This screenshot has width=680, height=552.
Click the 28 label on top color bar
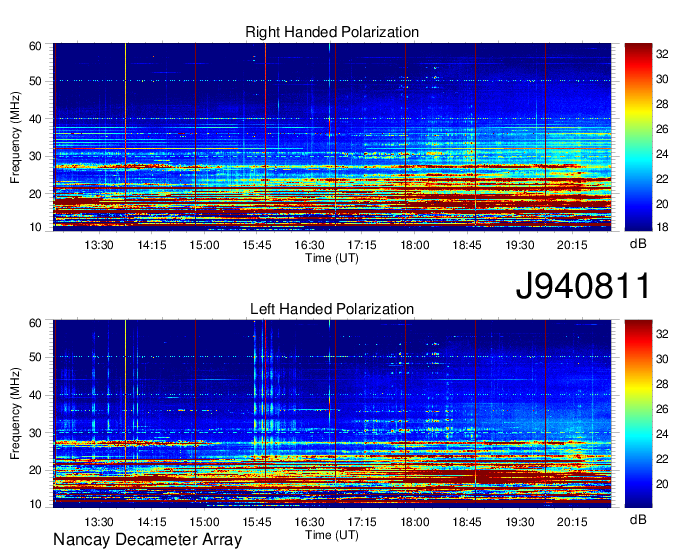pos(662,104)
